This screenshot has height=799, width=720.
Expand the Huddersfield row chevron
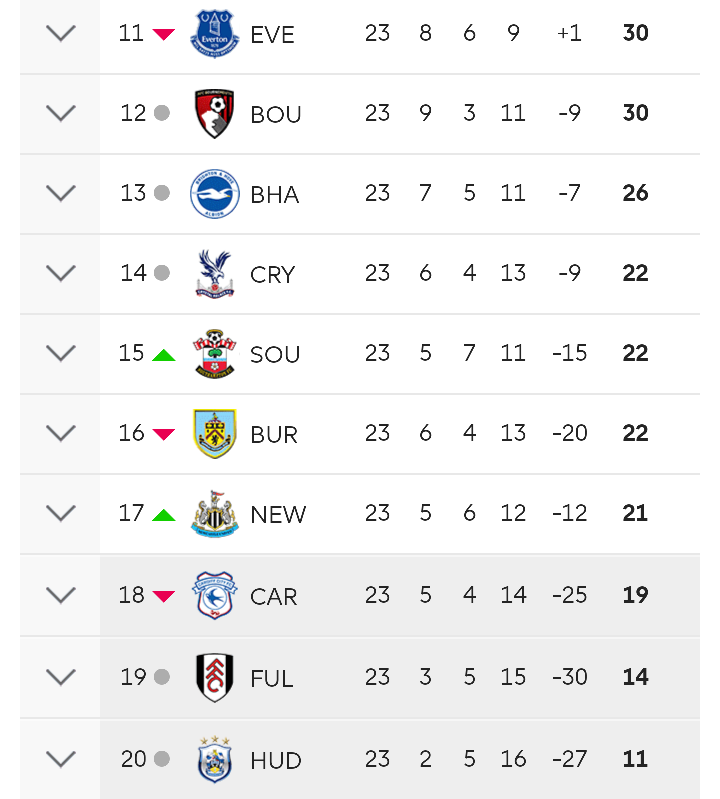click(x=61, y=759)
